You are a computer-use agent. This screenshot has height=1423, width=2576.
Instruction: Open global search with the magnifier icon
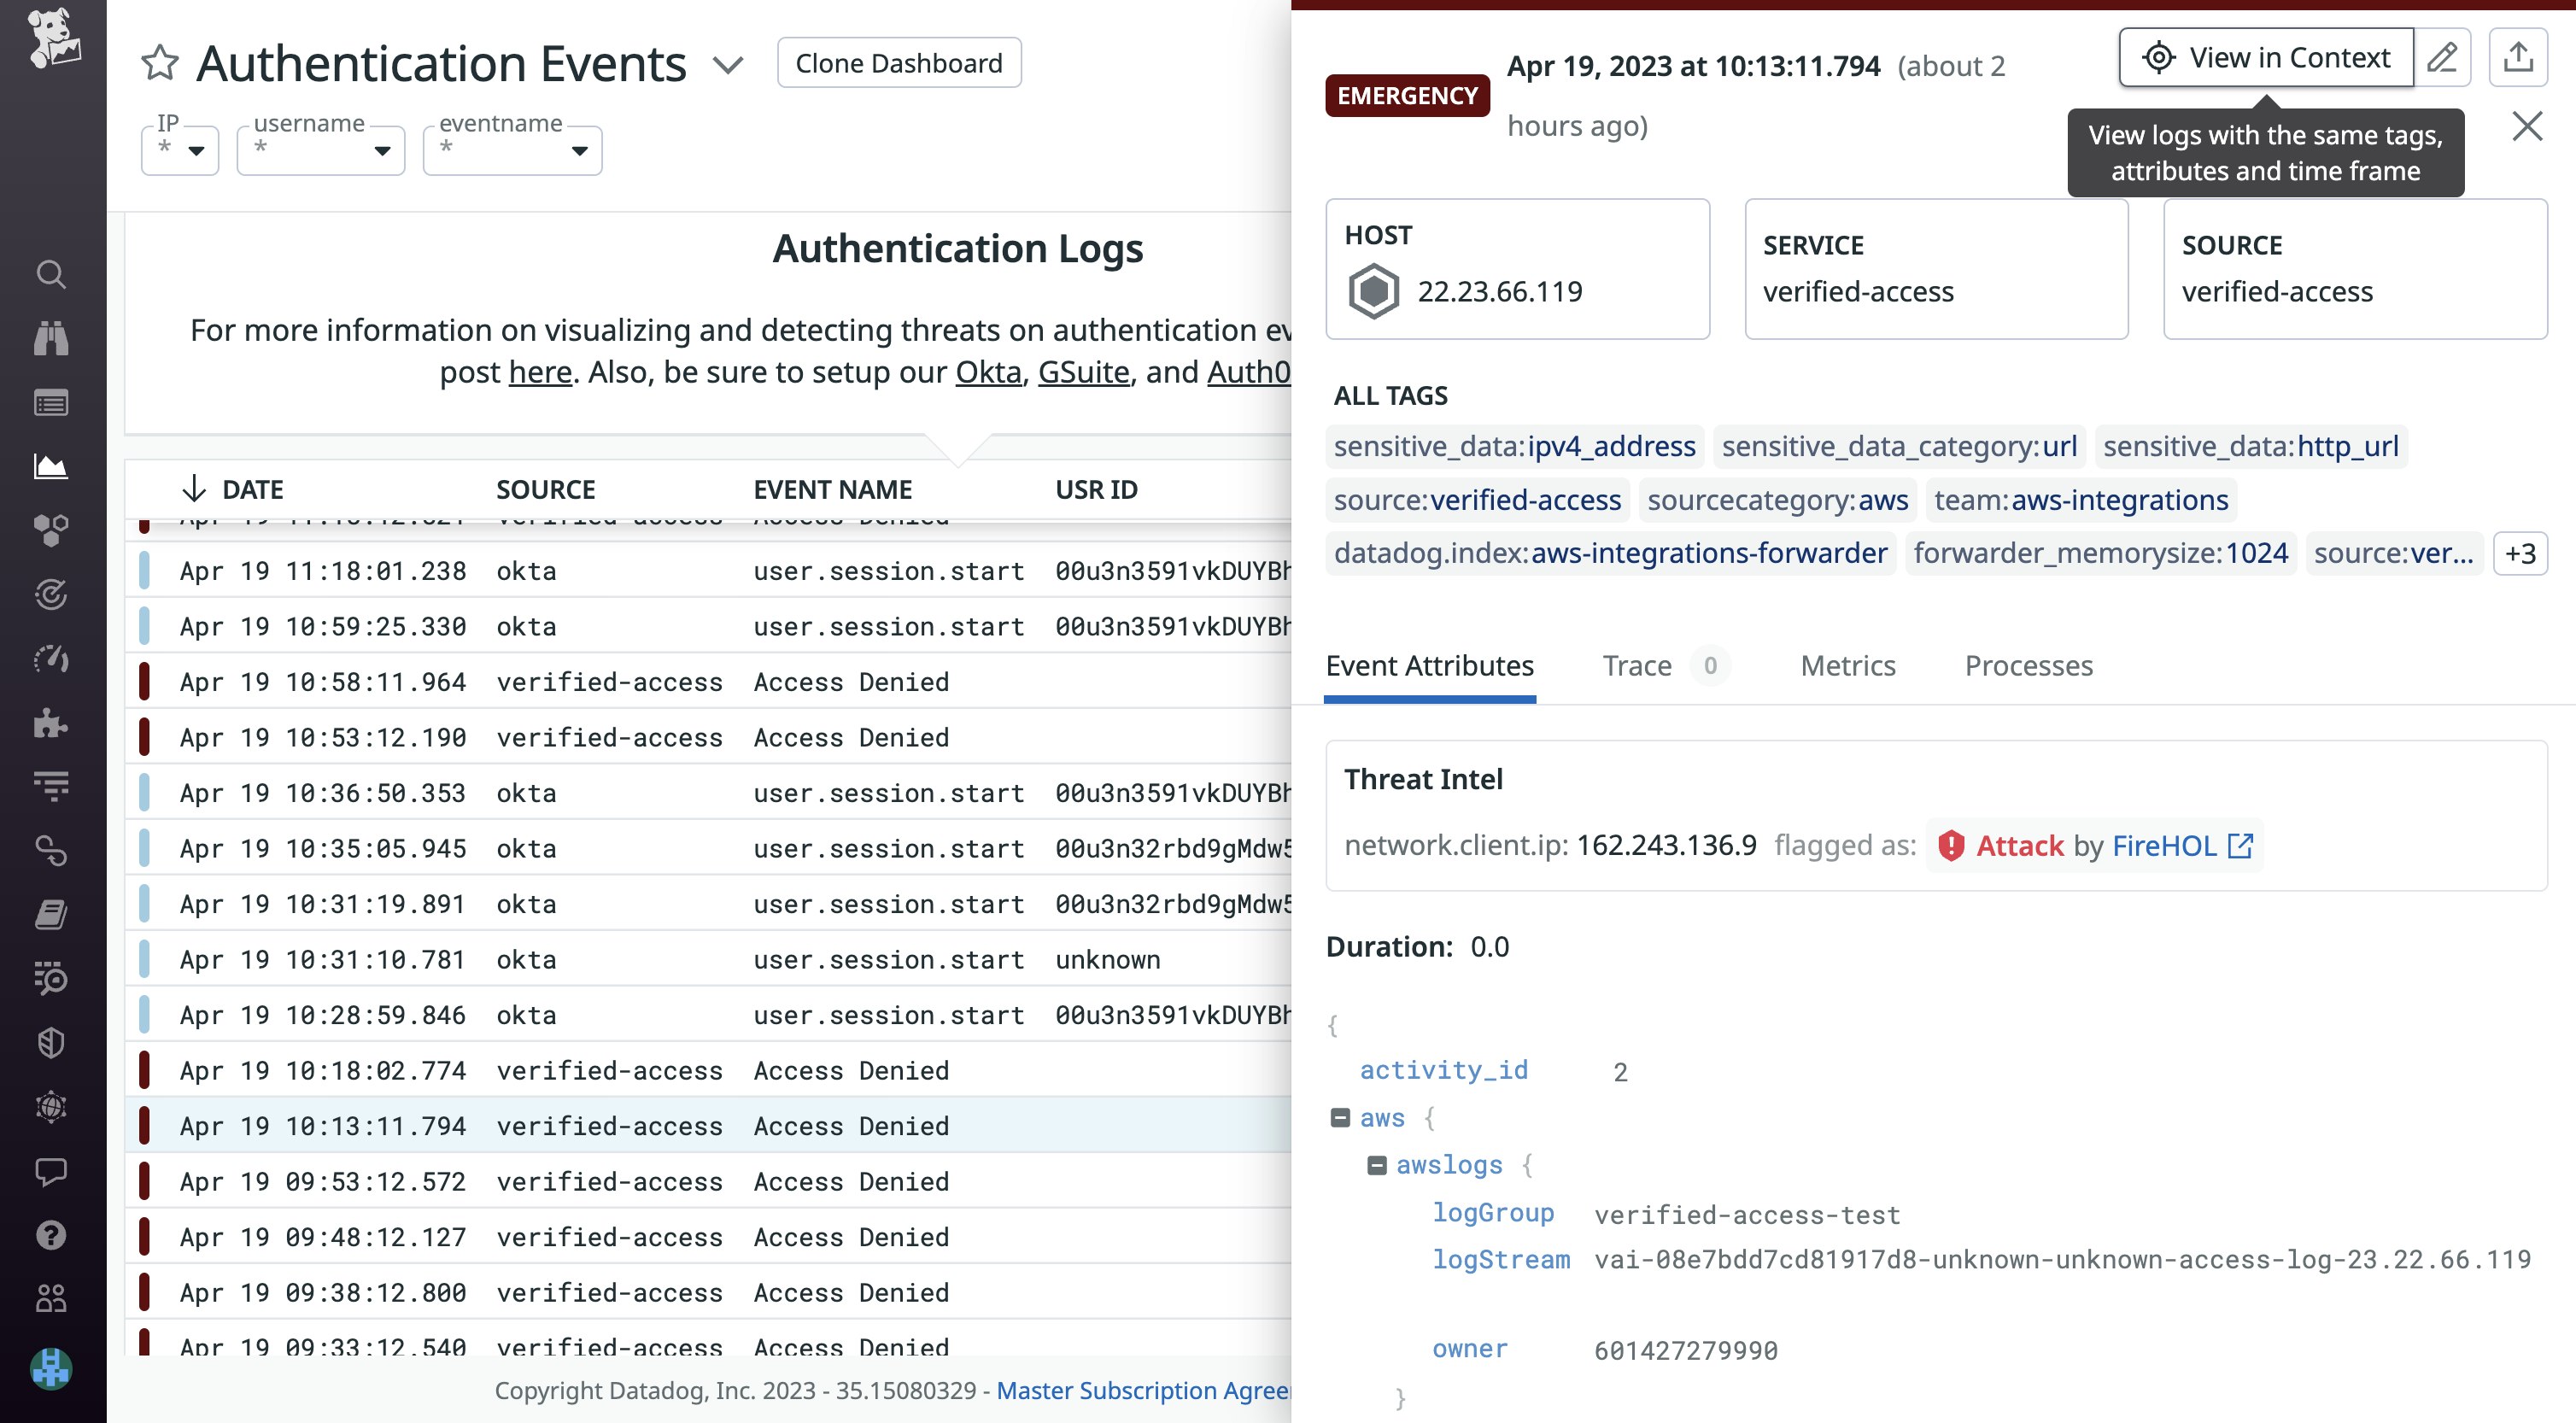pos(51,275)
